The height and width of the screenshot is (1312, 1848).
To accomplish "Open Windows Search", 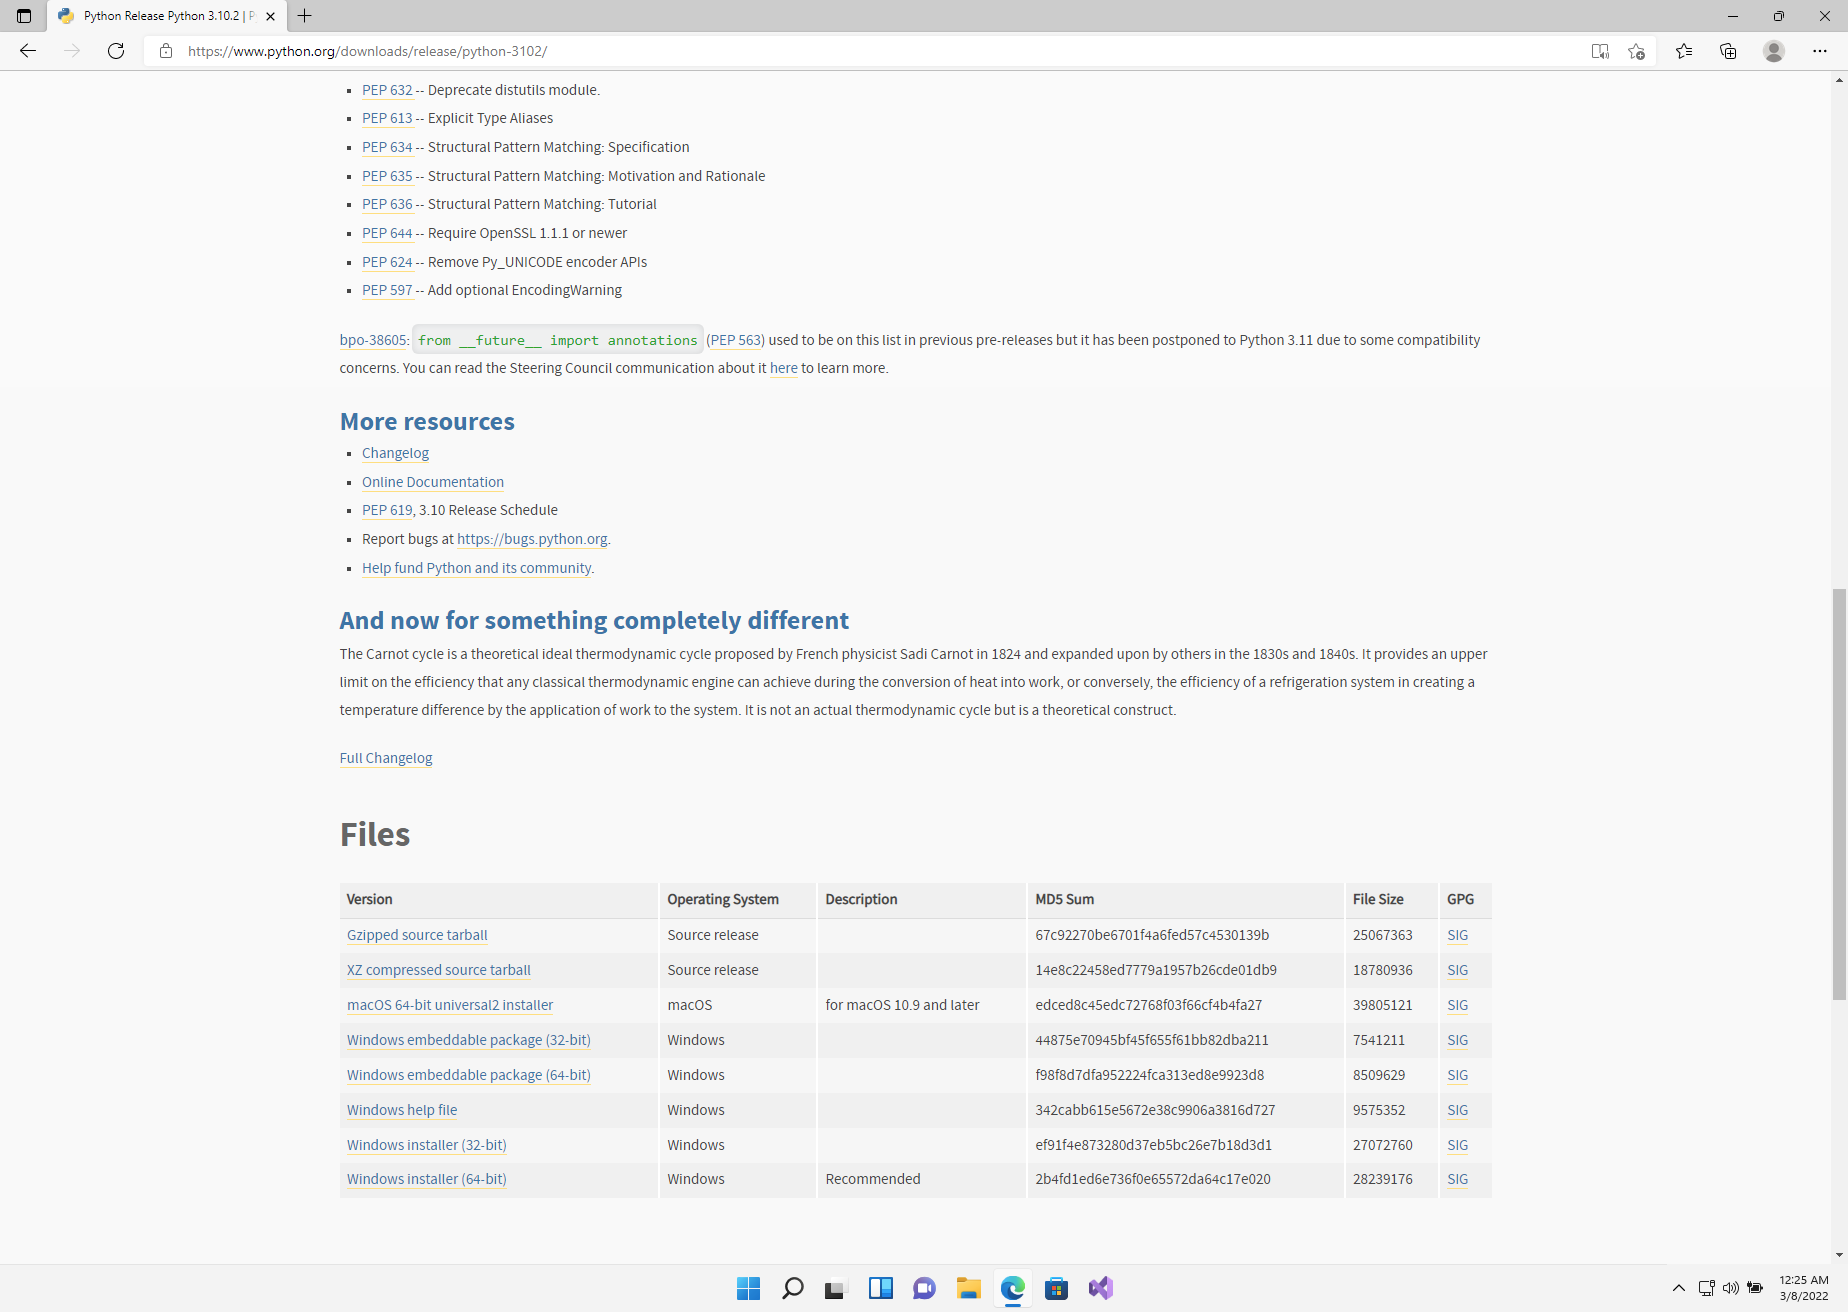I will point(792,1288).
